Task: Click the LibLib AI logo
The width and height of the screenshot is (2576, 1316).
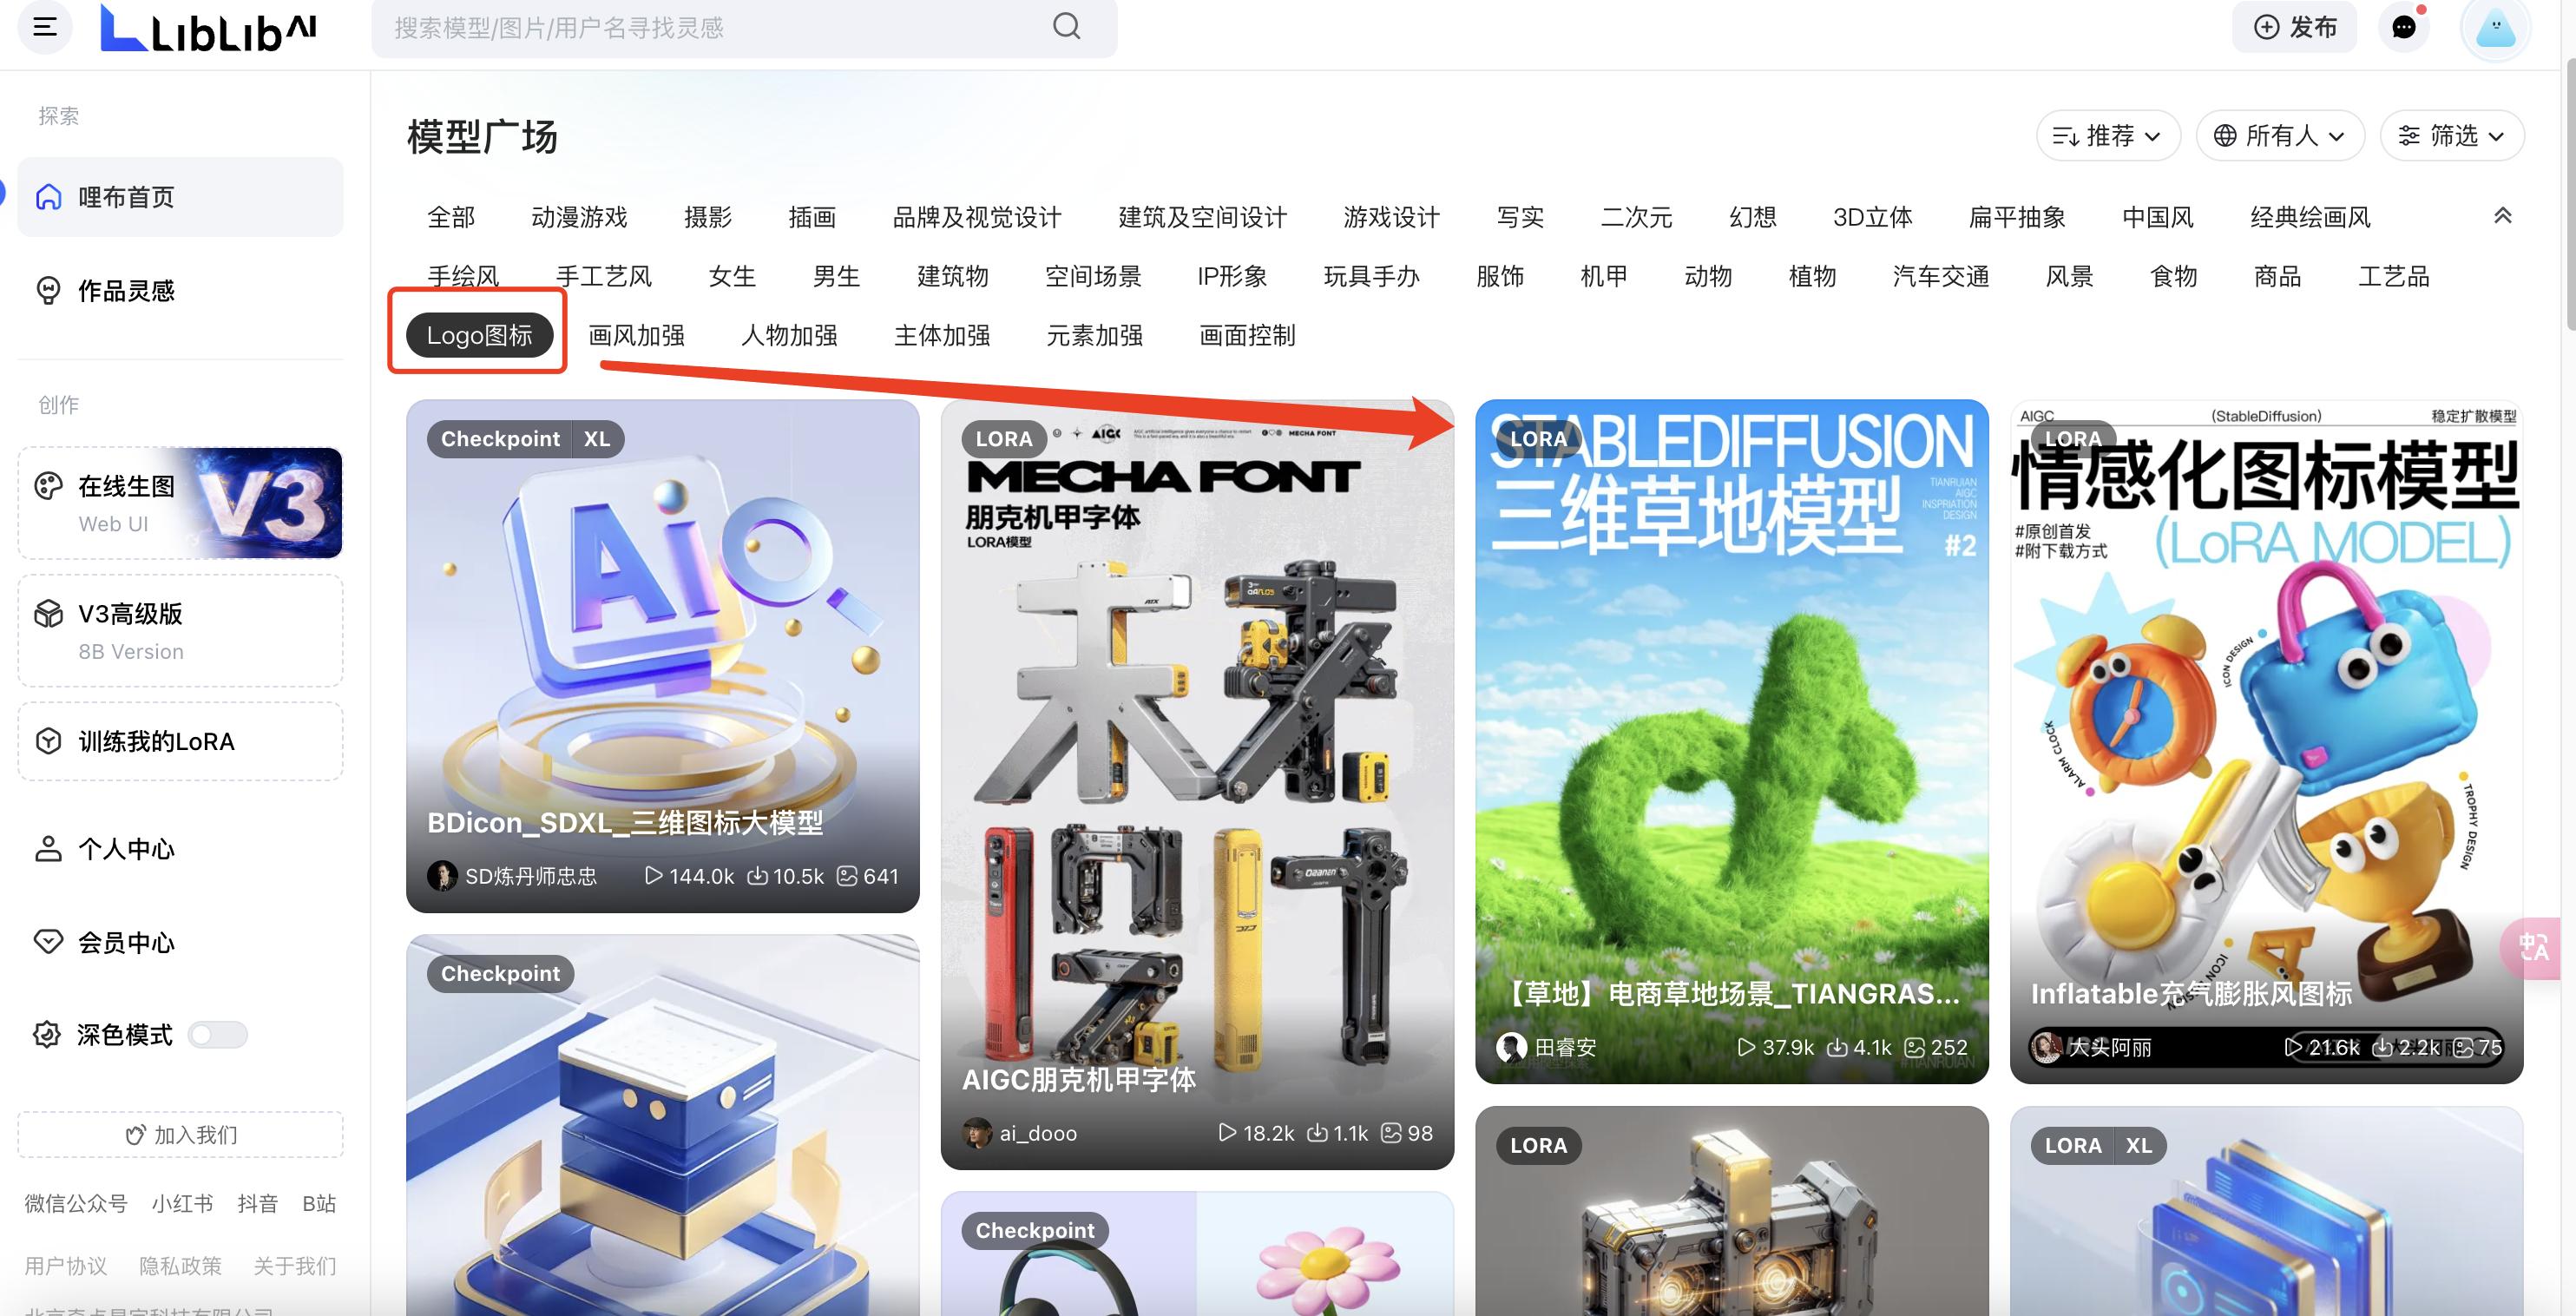Action: [x=209, y=29]
